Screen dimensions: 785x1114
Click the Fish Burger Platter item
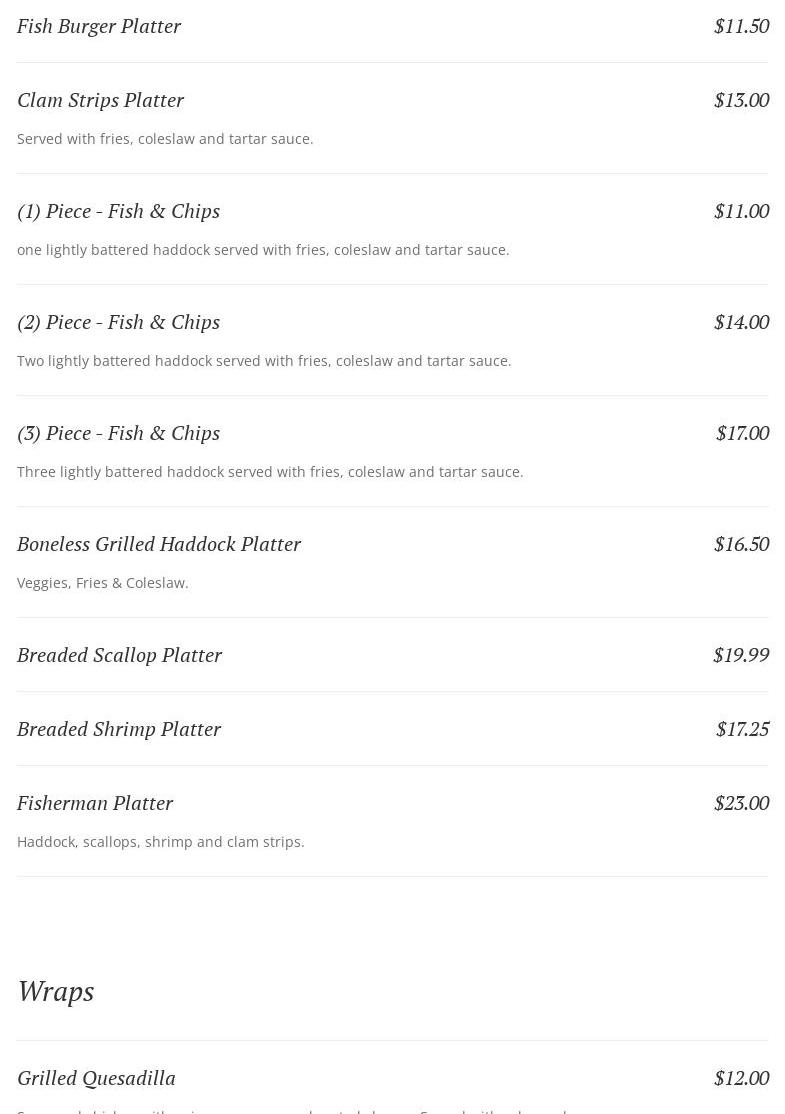(99, 26)
